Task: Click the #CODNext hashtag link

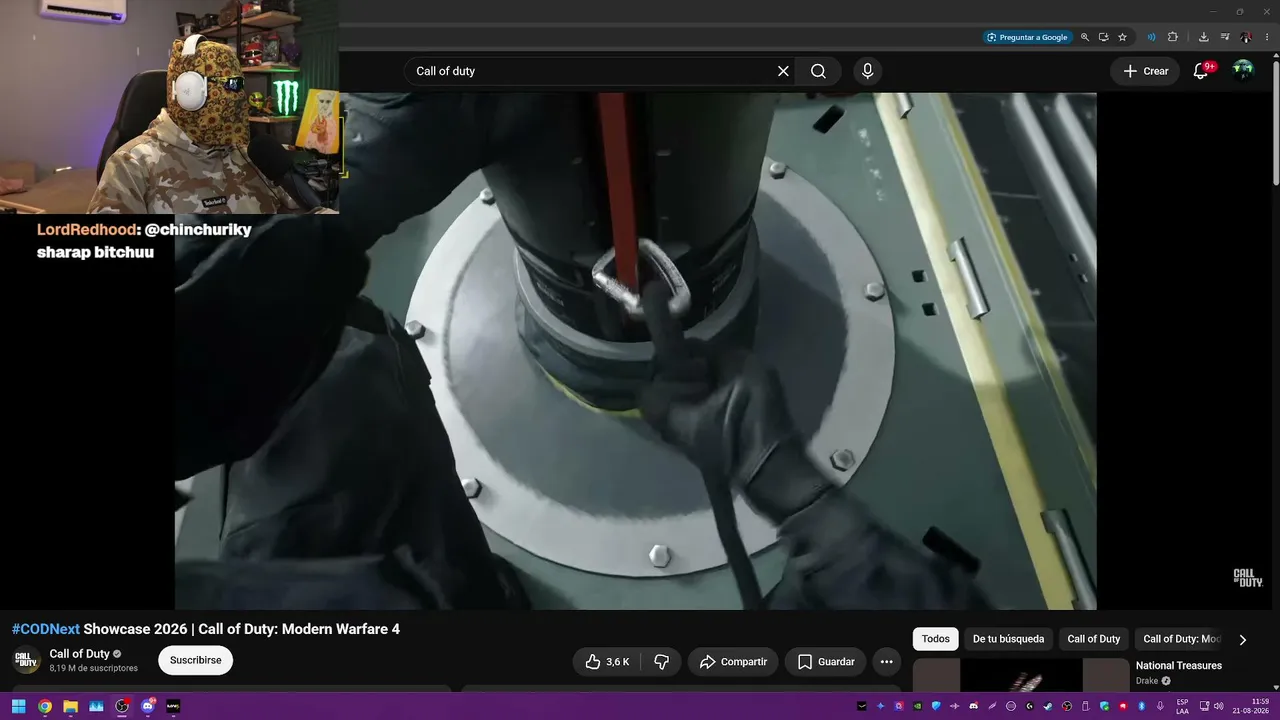Action: click(x=46, y=629)
